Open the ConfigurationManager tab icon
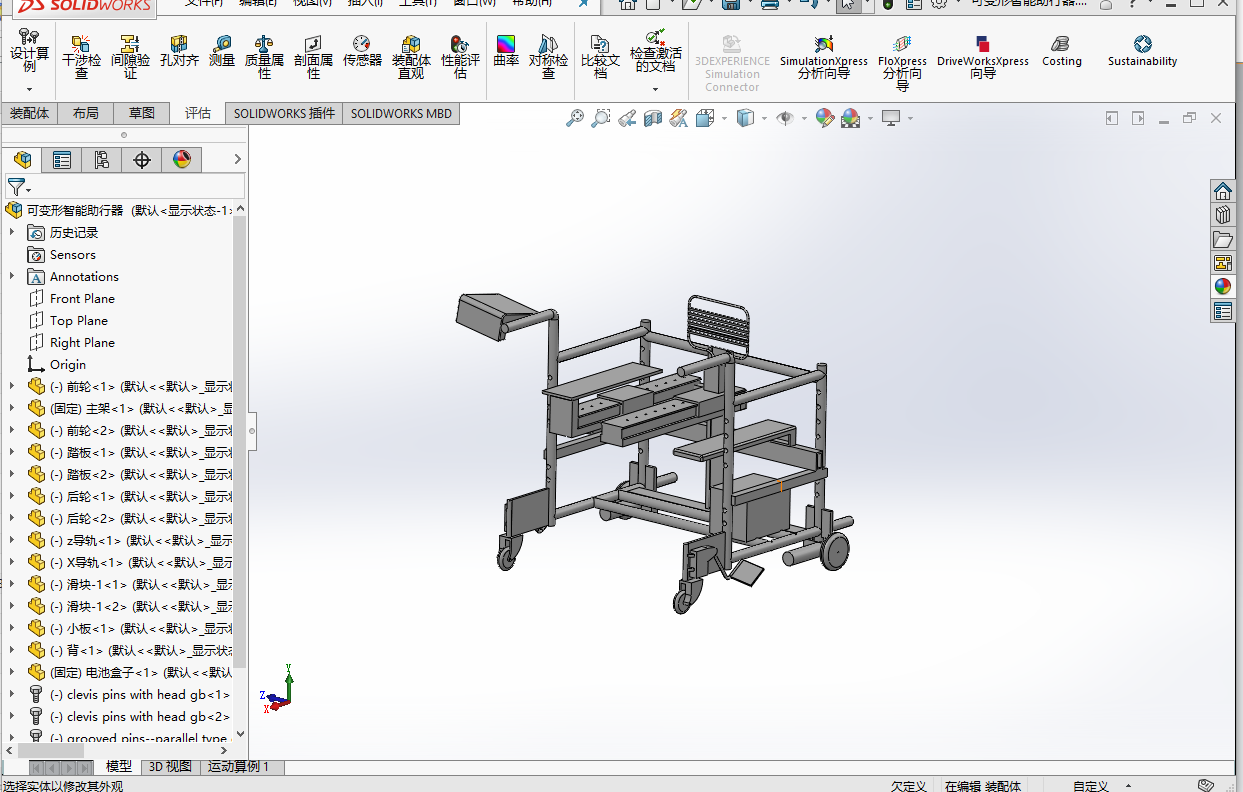Viewport: 1243px width, 792px height. [x=102, y=159]
